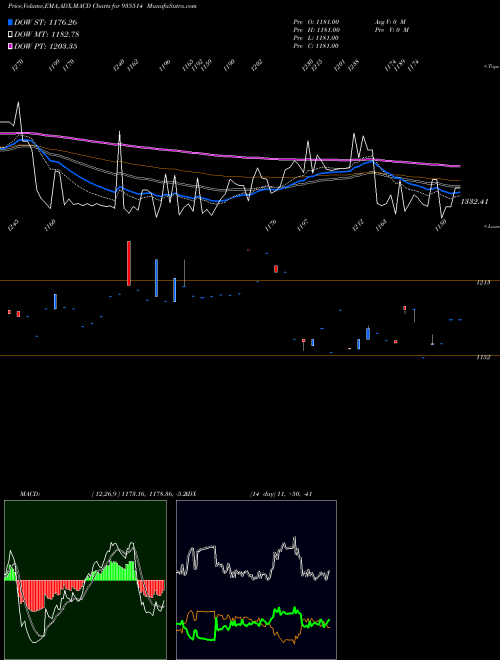Click the Pre V: 0 M text
Image resolution: width=500 pixels, height=660 pixels.
tap(391, 30)
